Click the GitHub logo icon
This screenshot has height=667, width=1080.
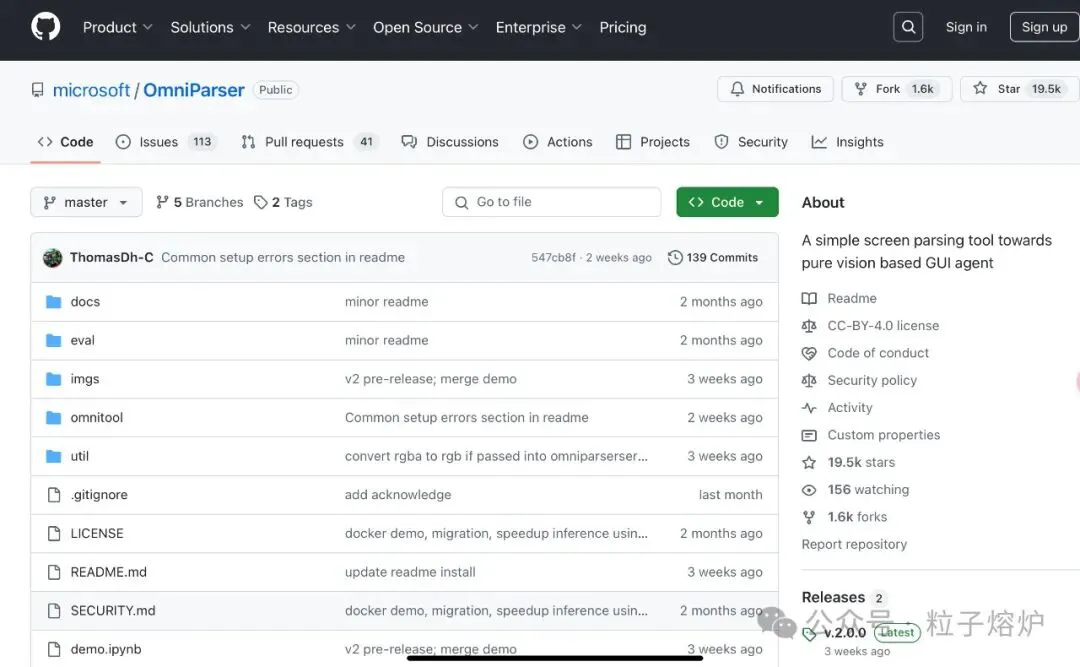click(45, 27)
